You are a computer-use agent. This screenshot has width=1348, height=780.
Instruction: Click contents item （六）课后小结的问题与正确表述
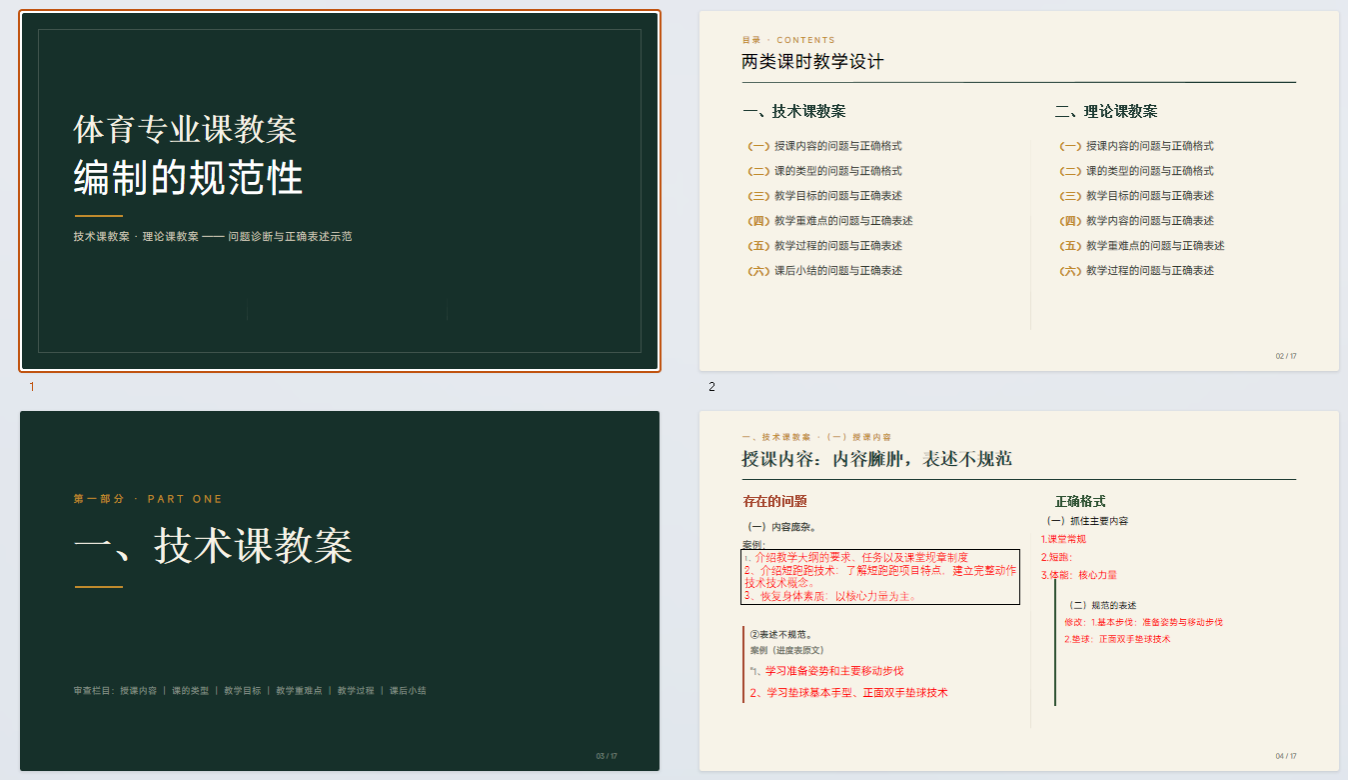[x=825, y=271]
